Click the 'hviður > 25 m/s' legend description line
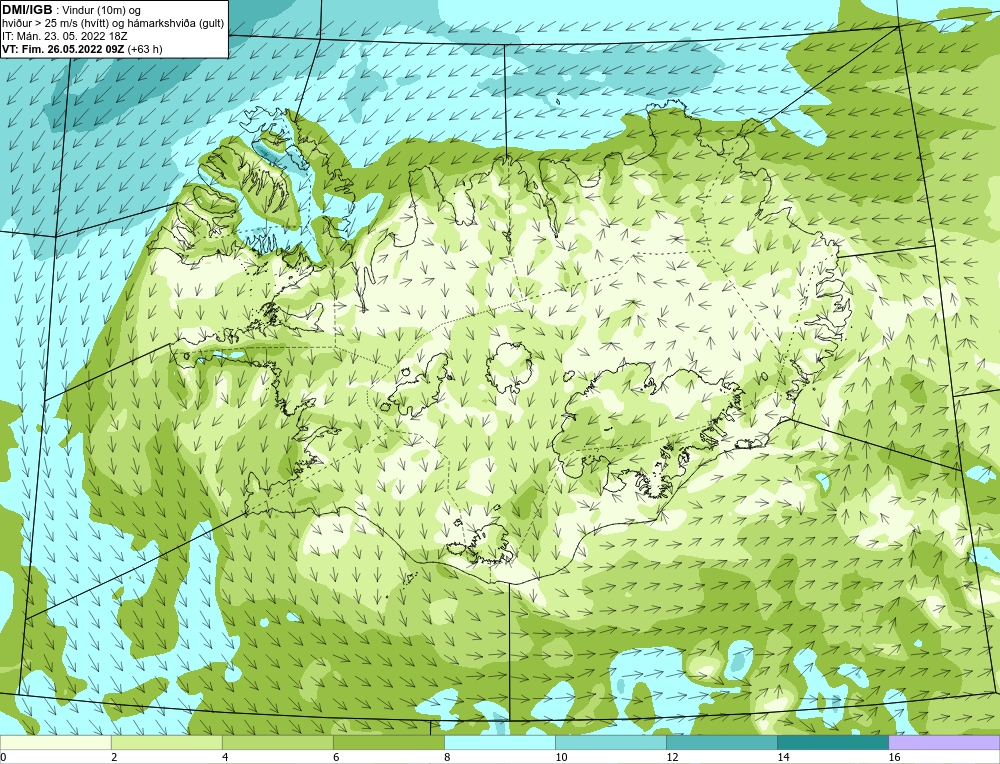The image size is (1000, 764). click(x=113, y=24)
